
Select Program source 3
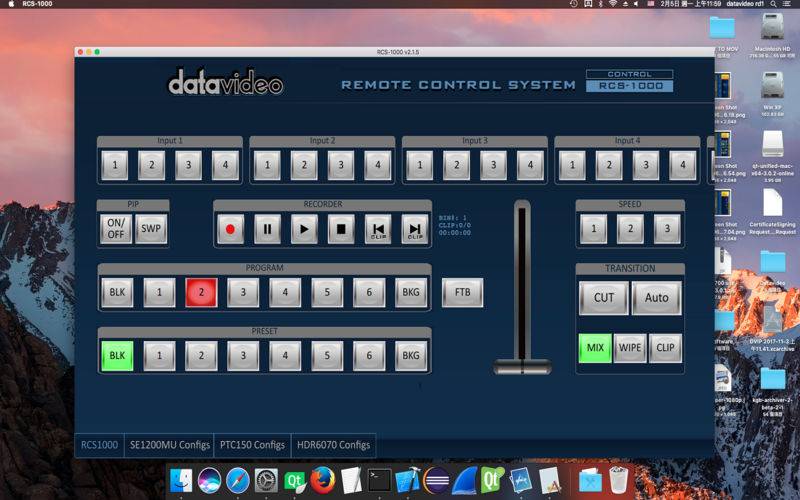pos(243,292)
